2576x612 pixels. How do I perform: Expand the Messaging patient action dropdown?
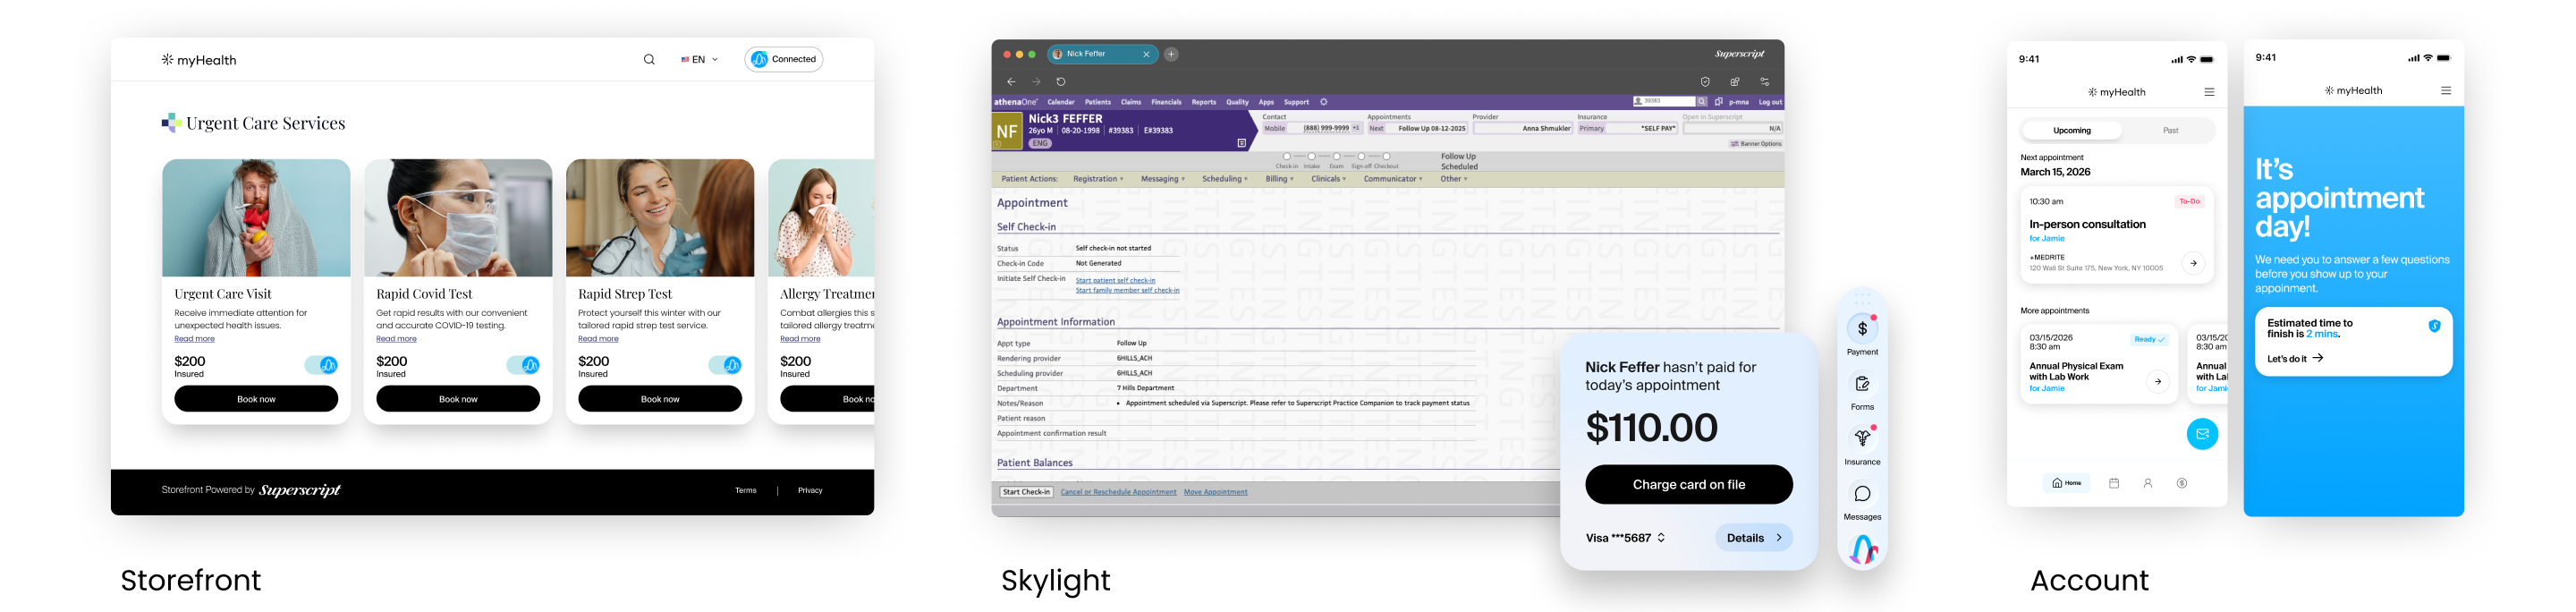pos(1163,179)
